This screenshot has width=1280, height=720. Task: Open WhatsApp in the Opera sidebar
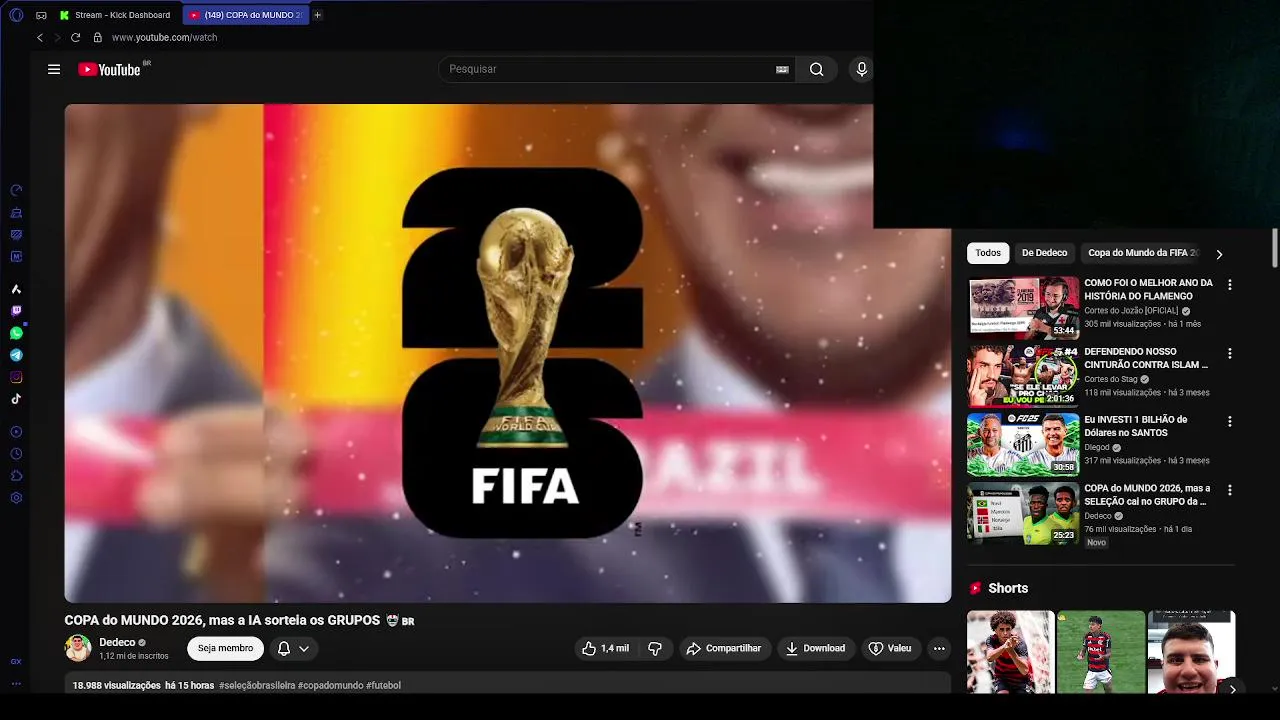tap(16, 333)
